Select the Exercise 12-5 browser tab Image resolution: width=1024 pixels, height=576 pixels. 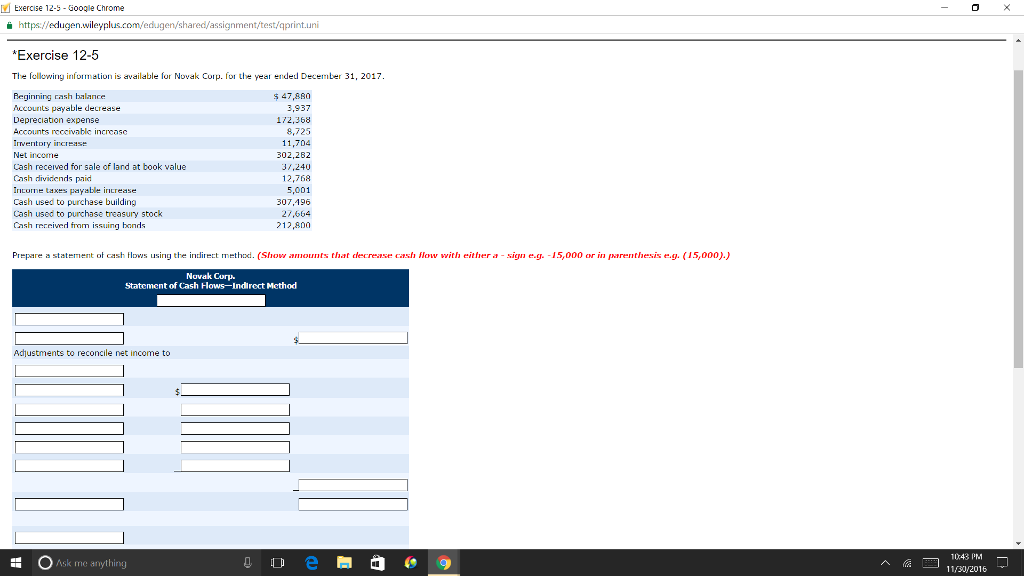pyautogui.click(x=60, y=7)
